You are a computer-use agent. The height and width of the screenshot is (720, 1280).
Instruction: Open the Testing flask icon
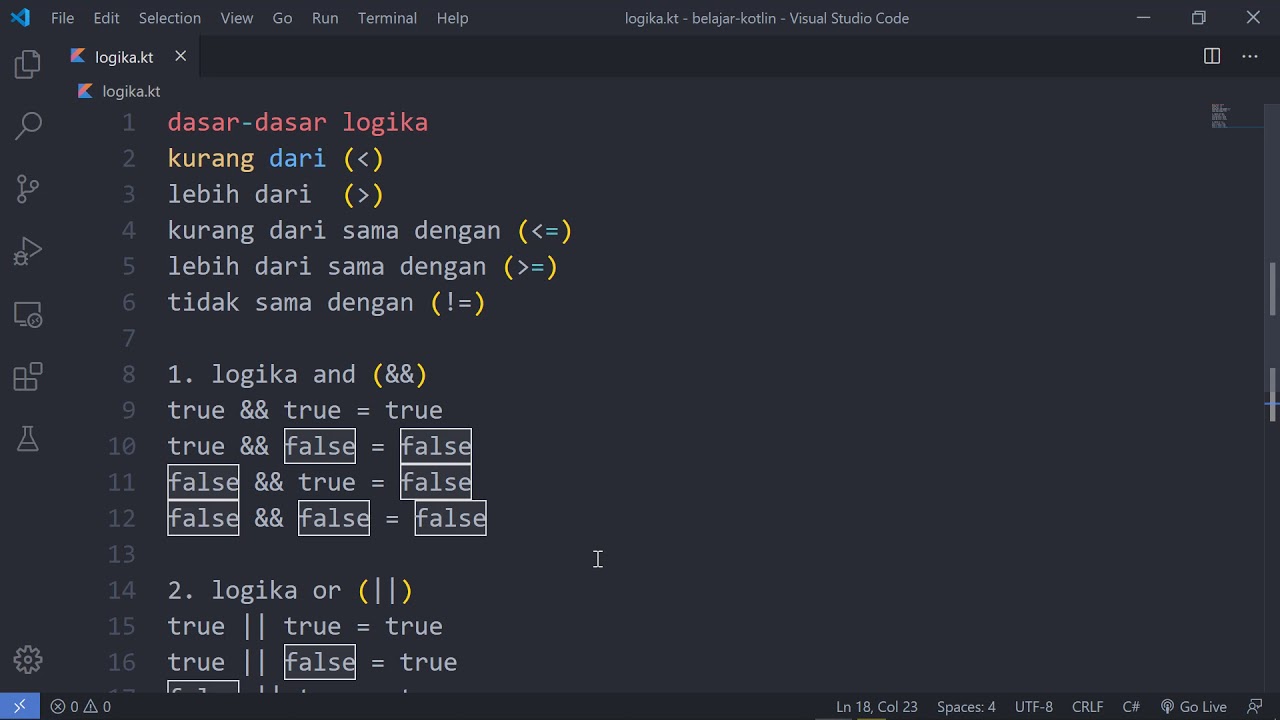tap(28, 438)
